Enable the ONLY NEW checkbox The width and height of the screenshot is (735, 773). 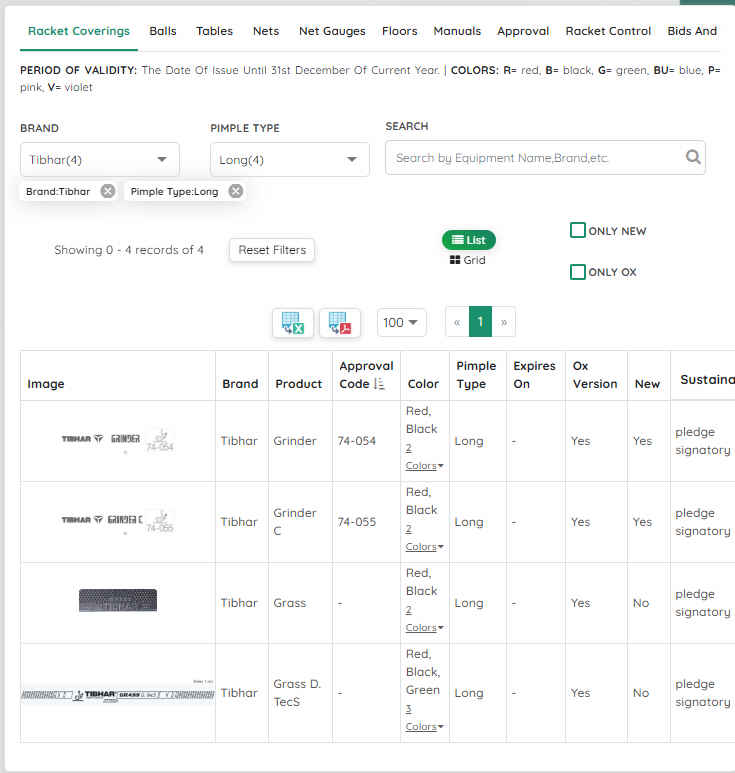coord(578,230)
